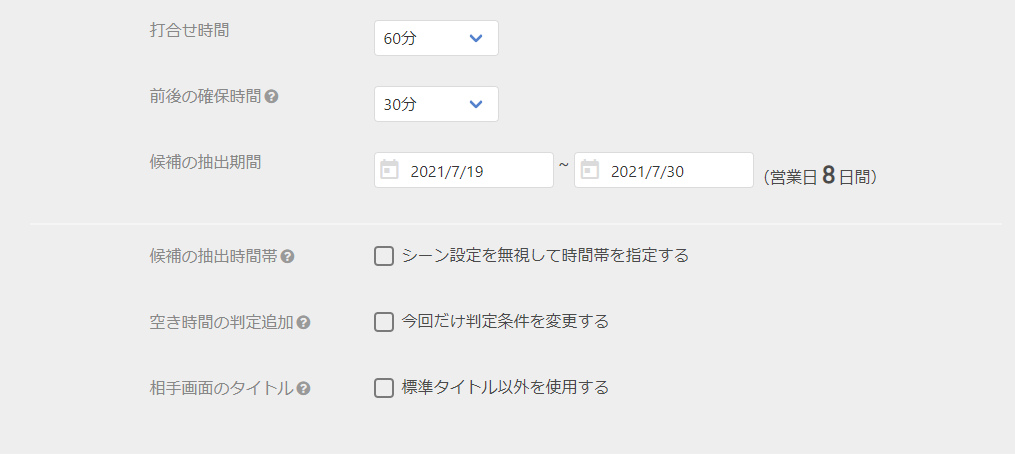1015x458 pixels.
Task: Enable シーン設定を無視して時間帯を指定する checkbox
Action: point(384,256)
